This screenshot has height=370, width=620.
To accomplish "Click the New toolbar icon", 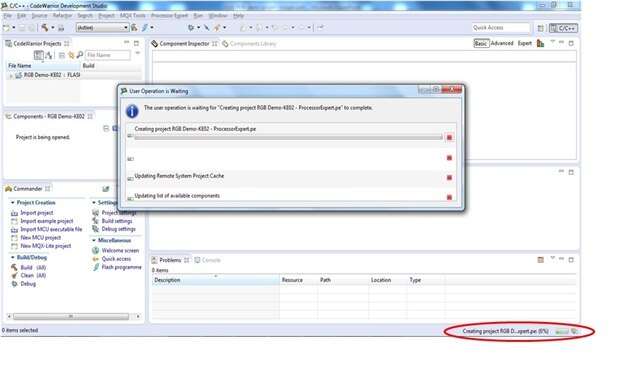I will coord(6,28).
